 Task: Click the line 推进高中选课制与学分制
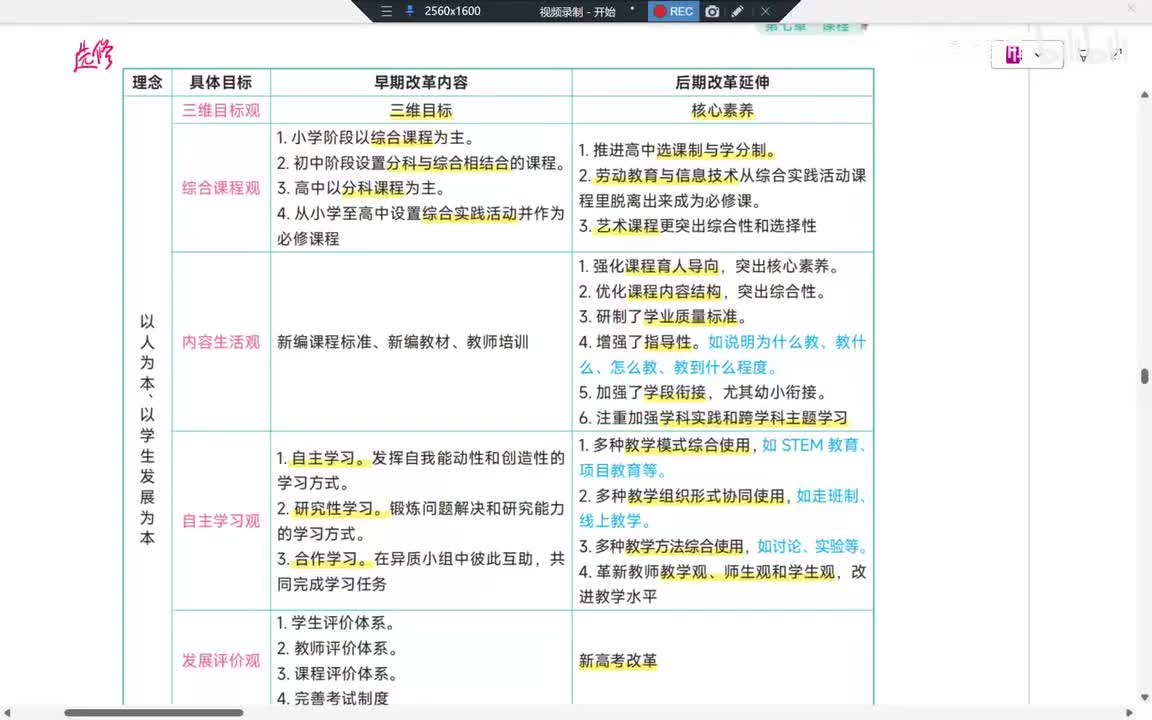(677, 150)
